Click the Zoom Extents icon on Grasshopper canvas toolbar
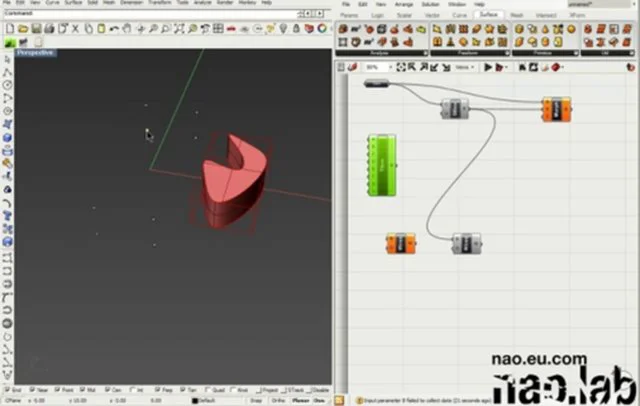Viewport: 640px width, 406px height. click(x=401, y=67)
